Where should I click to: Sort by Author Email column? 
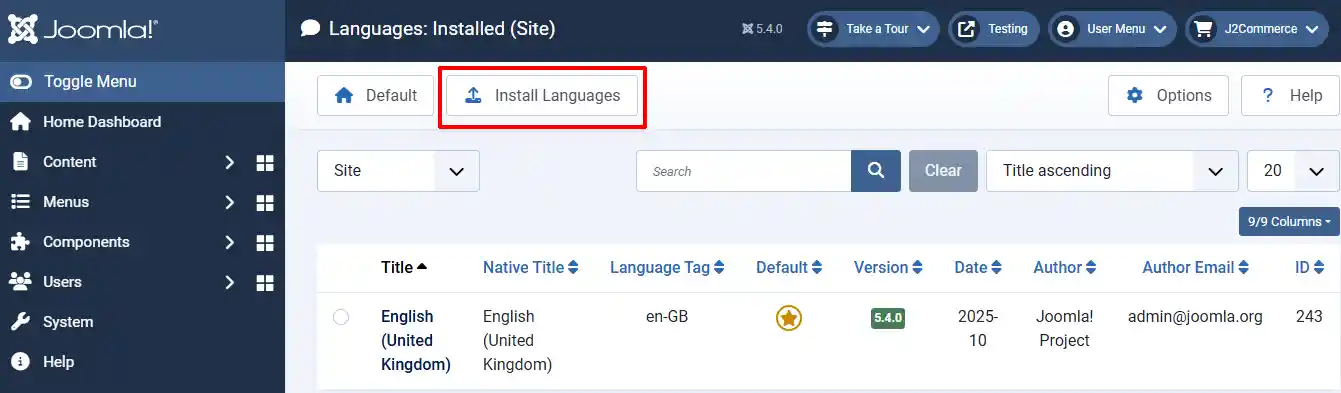click(x=1196, y=268)
